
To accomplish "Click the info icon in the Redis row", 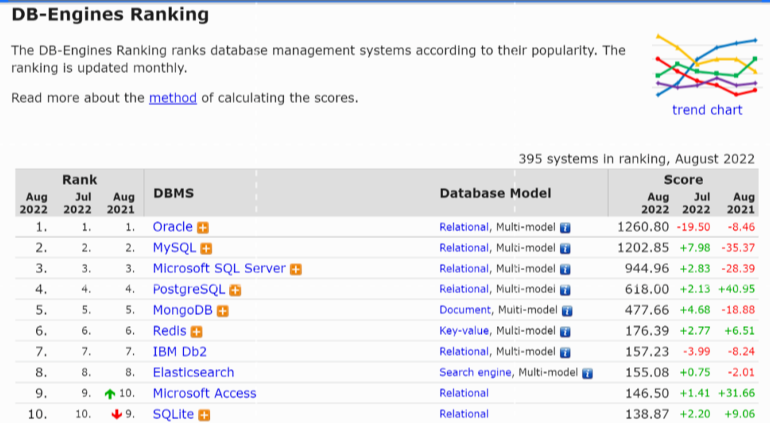I will (x=565, y=332).
